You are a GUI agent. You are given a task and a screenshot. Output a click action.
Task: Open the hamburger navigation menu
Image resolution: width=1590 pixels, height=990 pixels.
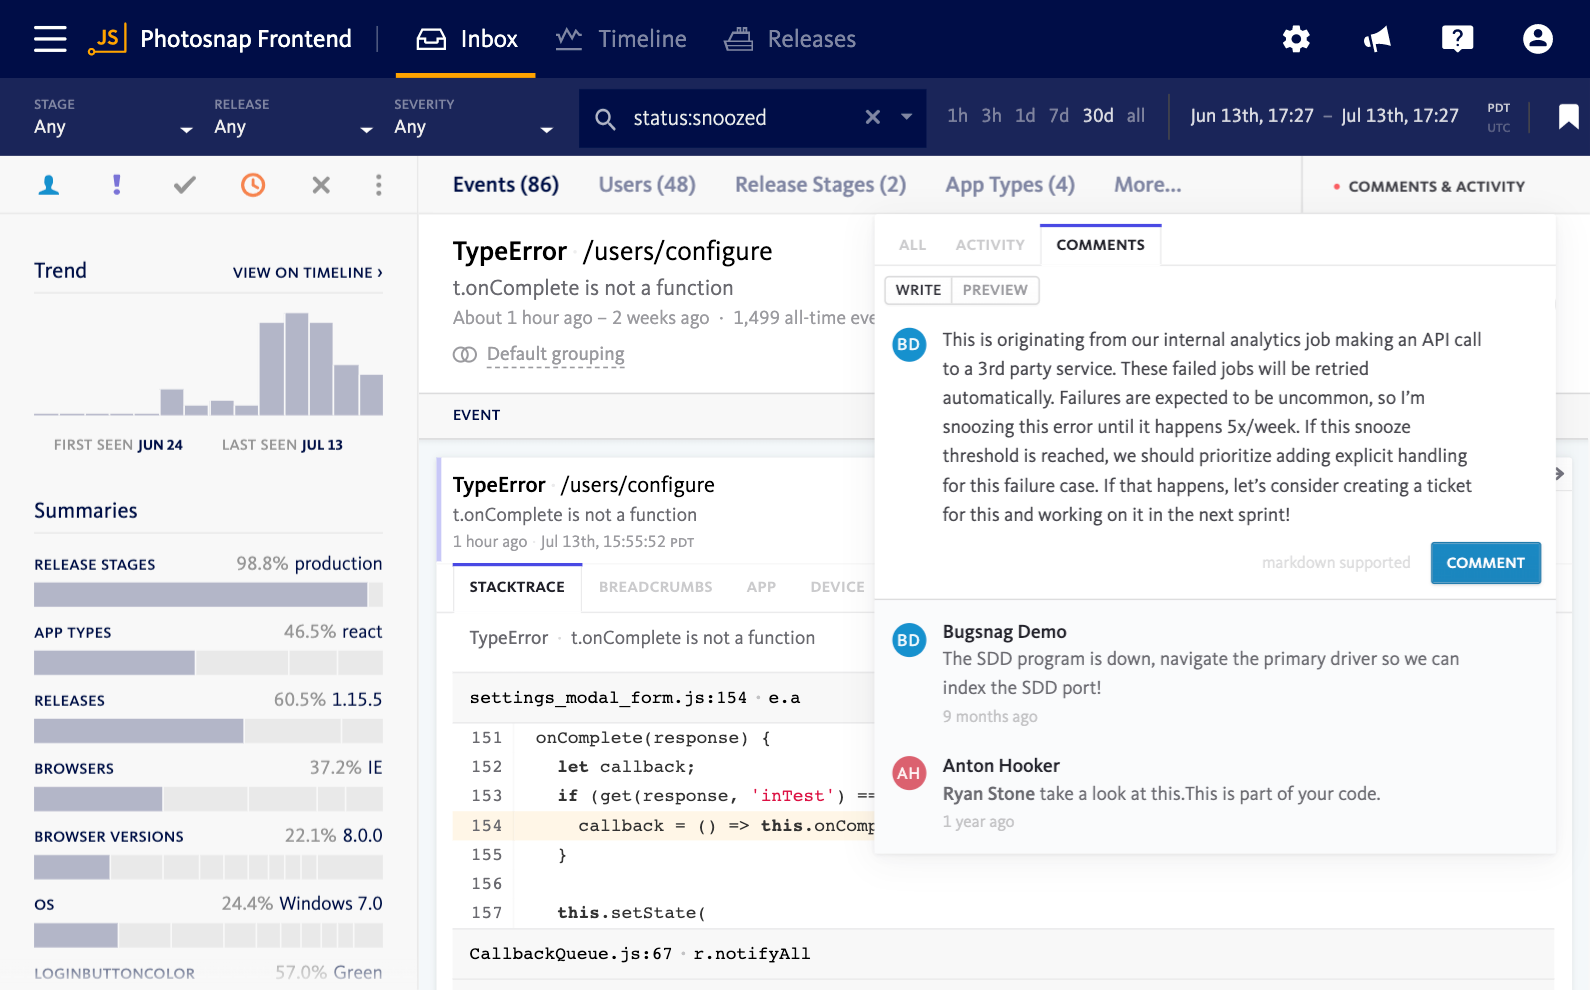50,39
